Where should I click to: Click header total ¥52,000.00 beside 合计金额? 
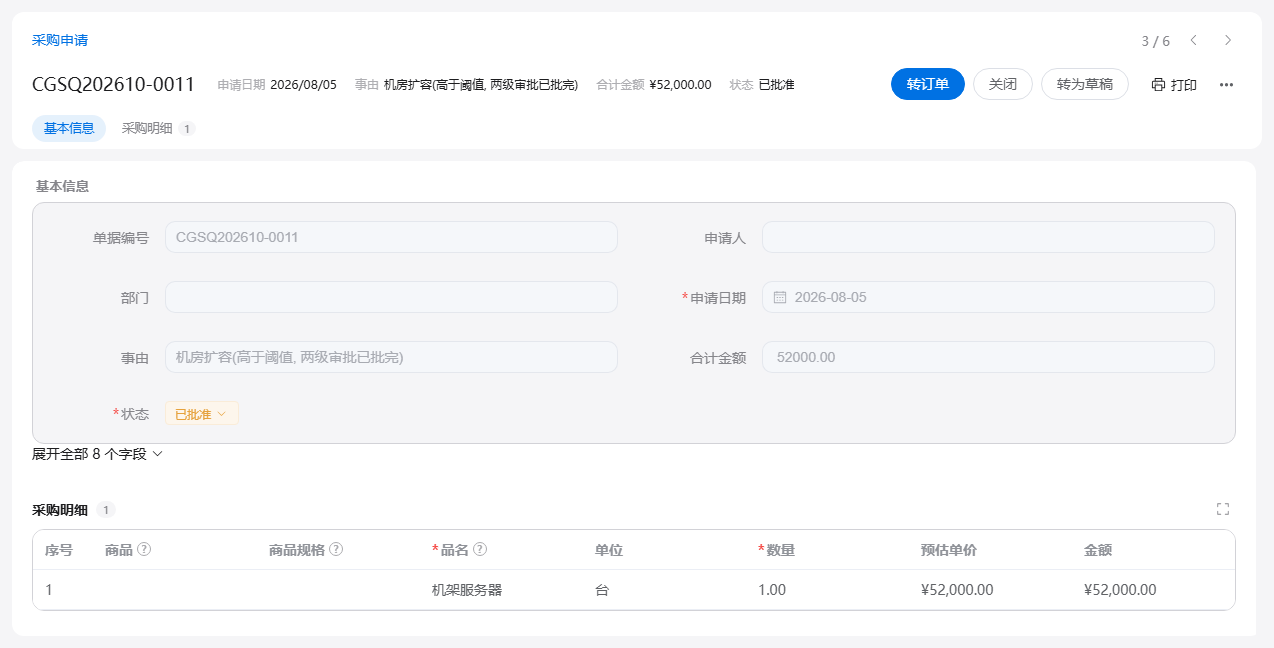pyautogui.click(x=680, y=85)
